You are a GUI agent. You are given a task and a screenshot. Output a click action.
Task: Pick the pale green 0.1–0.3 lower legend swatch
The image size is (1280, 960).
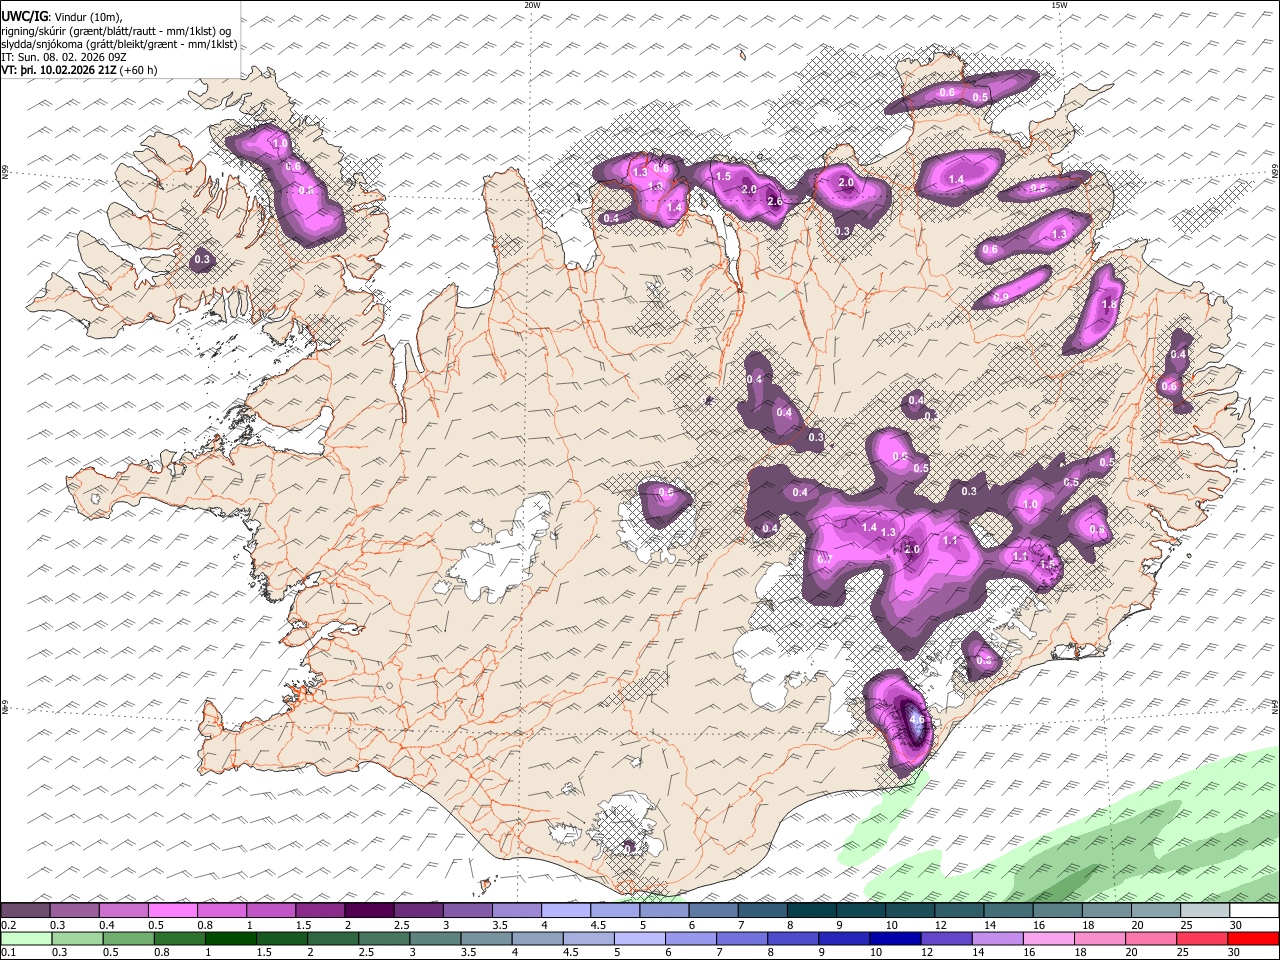tap(26, 939)
